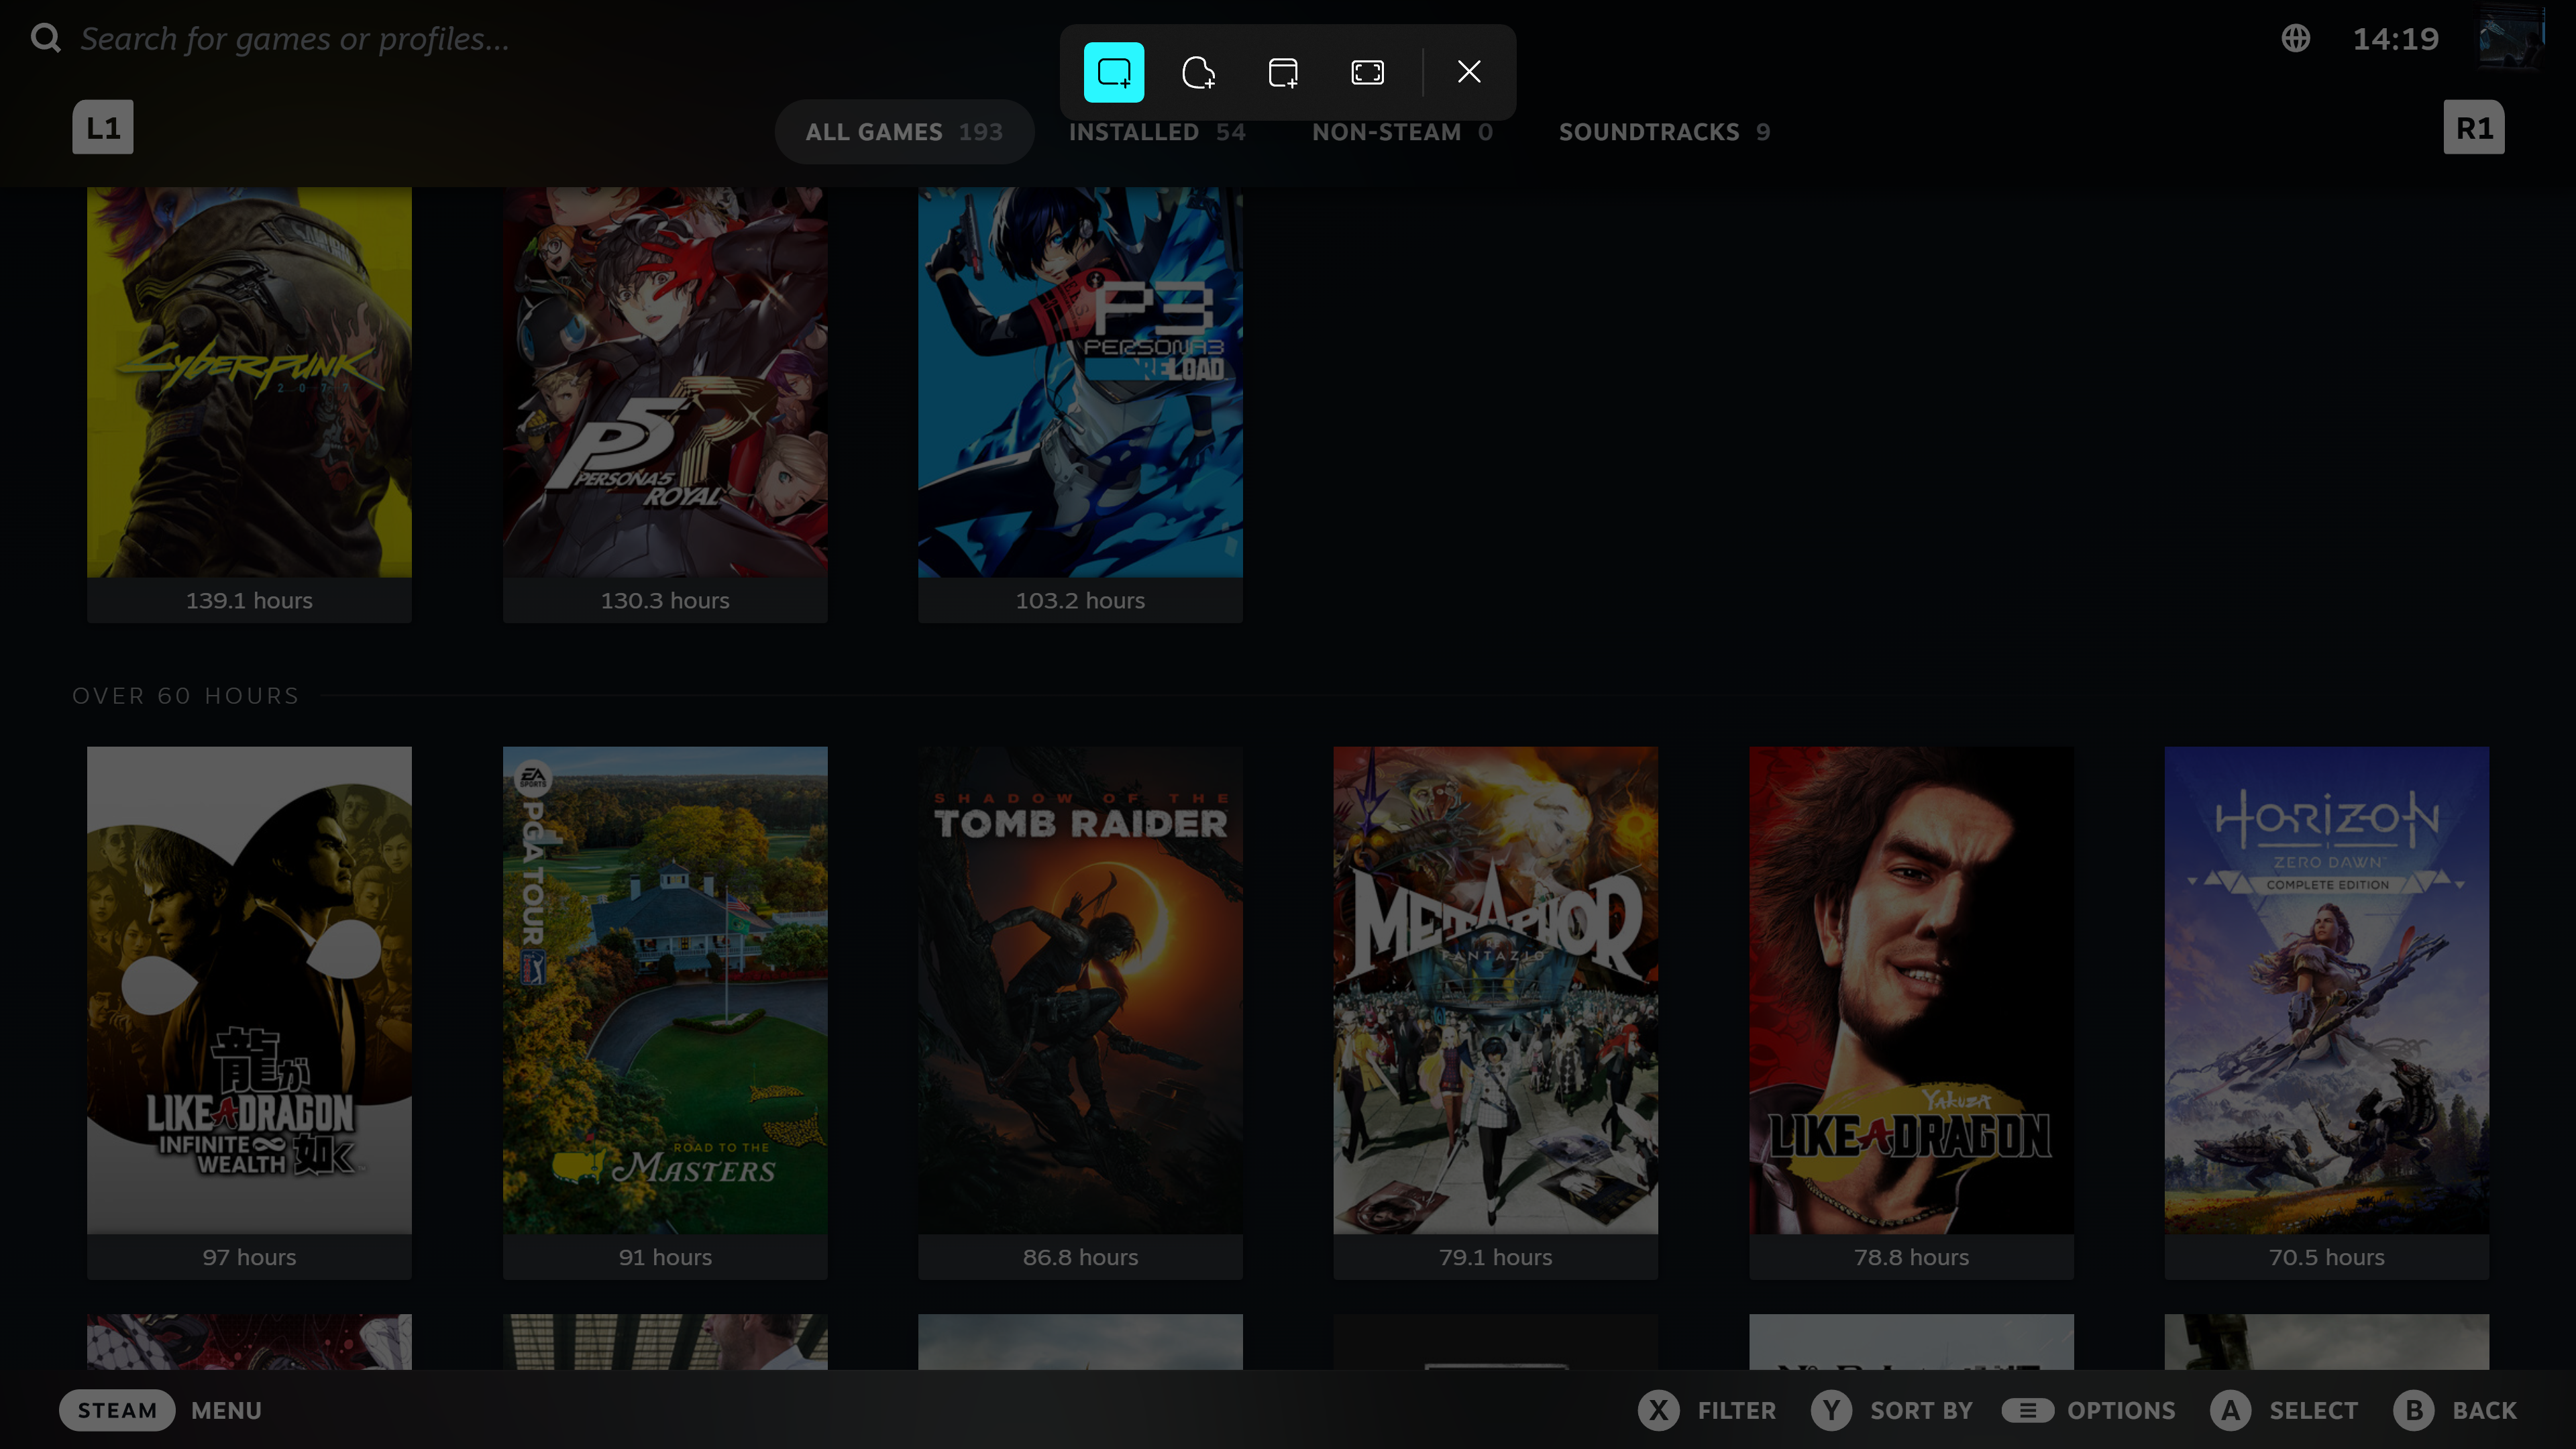Open the Persona 5 Royal game cover
This screenshot has width=2576, height=1449.
[x=665, y=382]
